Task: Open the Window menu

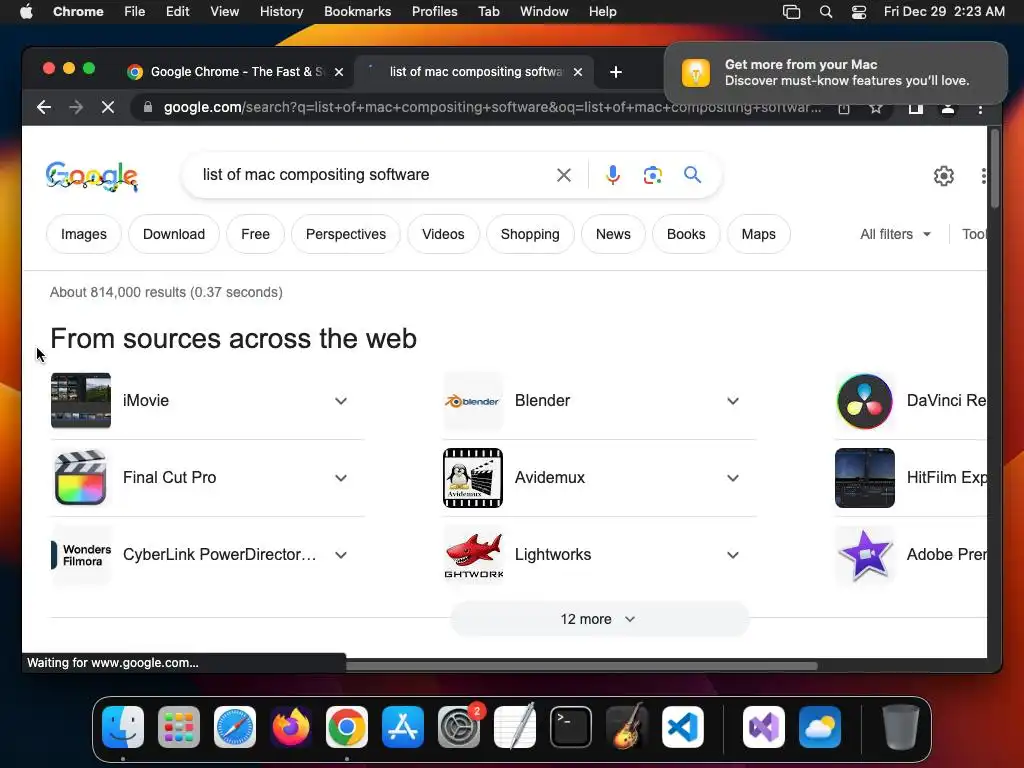Action: pos(544,12)
